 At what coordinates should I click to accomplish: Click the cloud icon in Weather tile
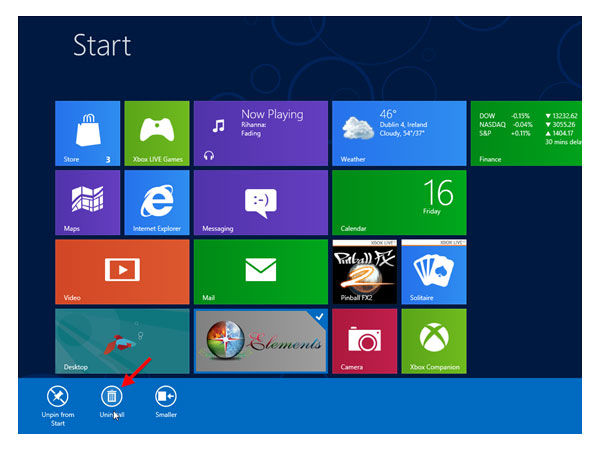(x=358, y=128)
